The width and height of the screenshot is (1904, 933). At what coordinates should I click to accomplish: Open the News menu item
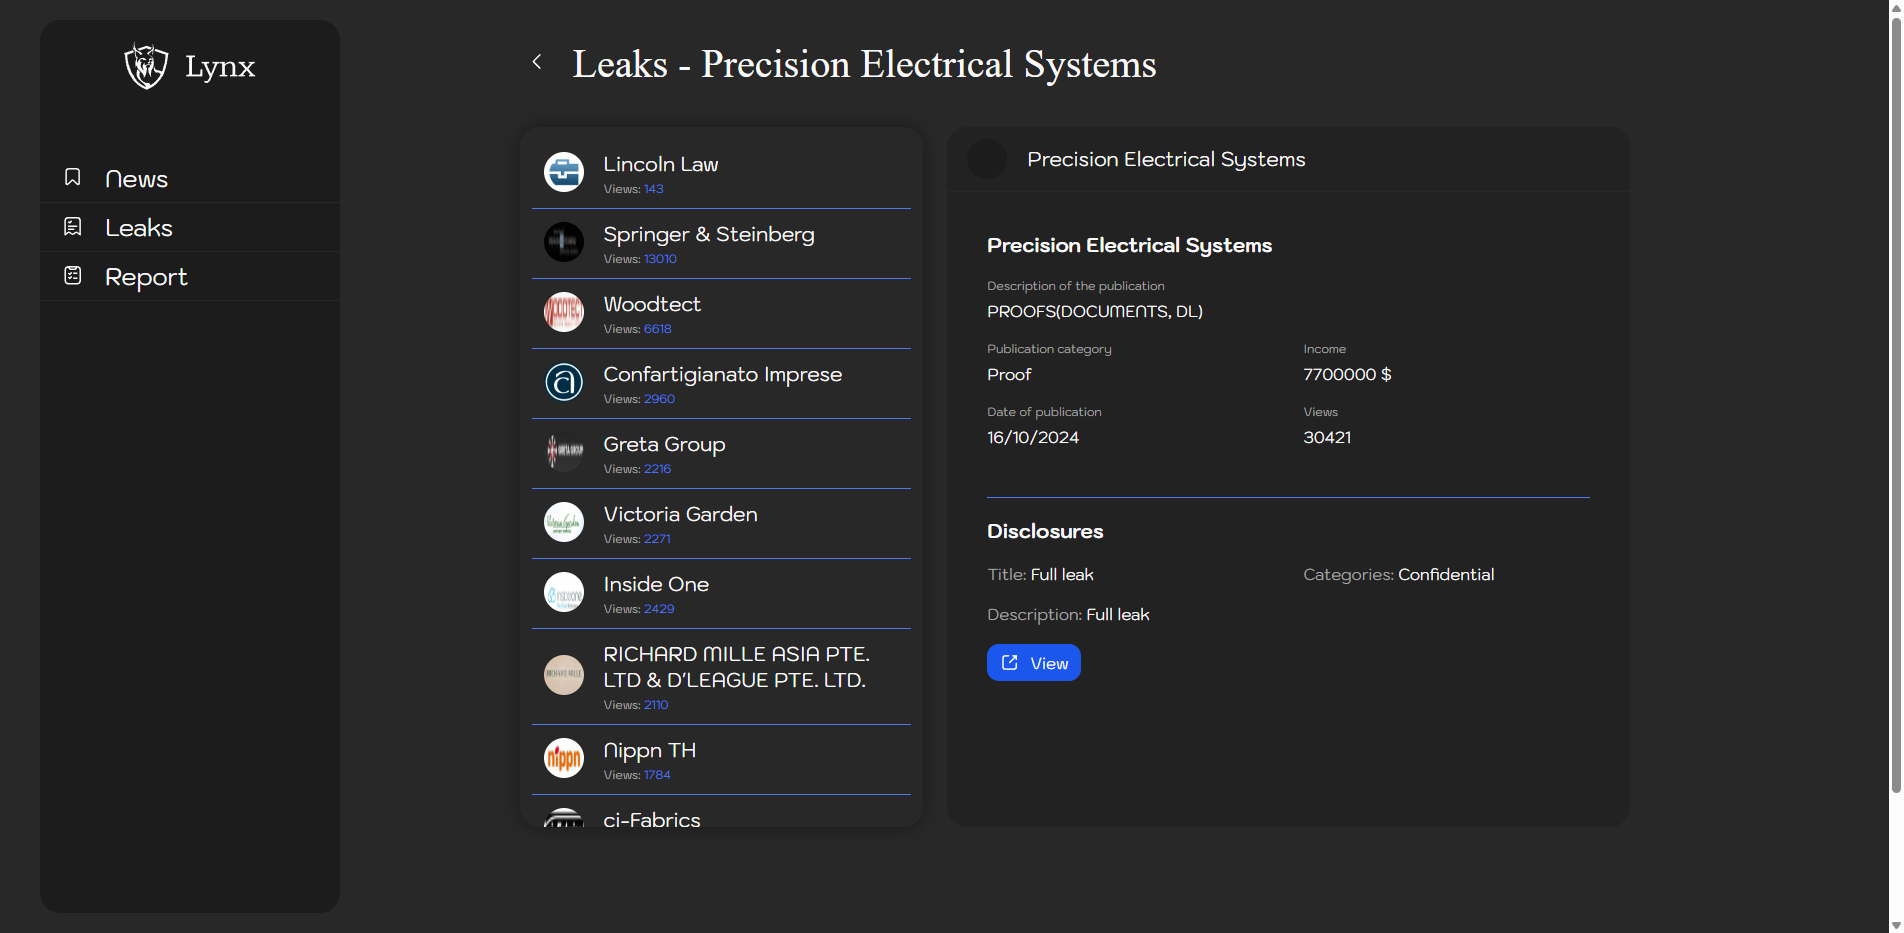[136, 179]
